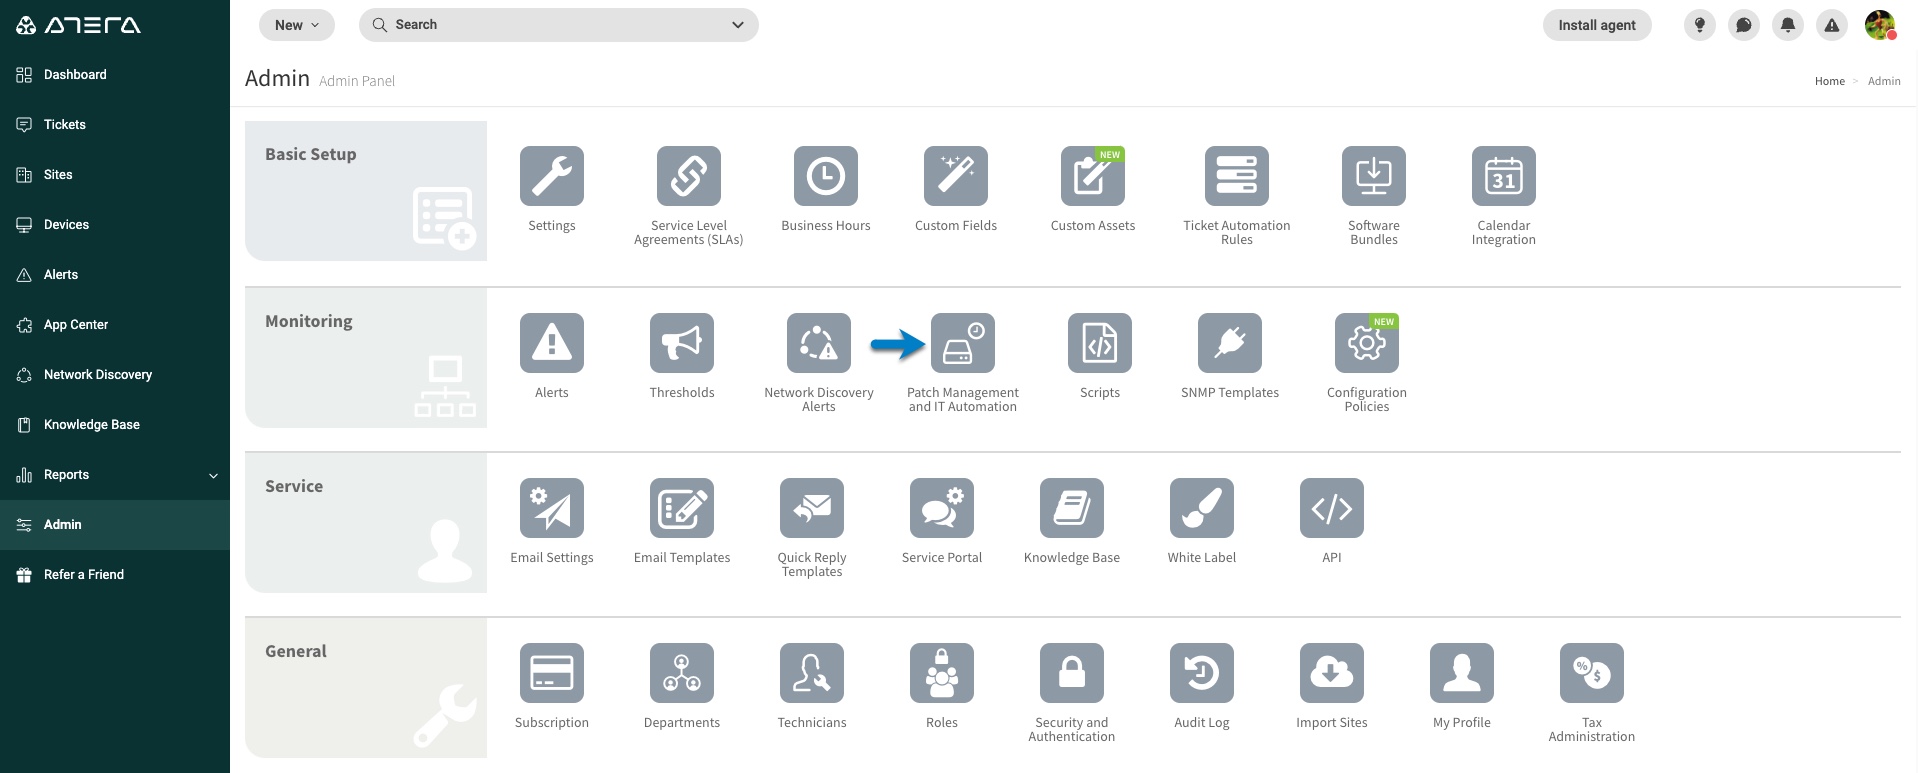The width and height of the screenshot is (1918, 773).
Task: Go to Tickets in sidebar
Action: pyautogui.click(x=115, y=125)
